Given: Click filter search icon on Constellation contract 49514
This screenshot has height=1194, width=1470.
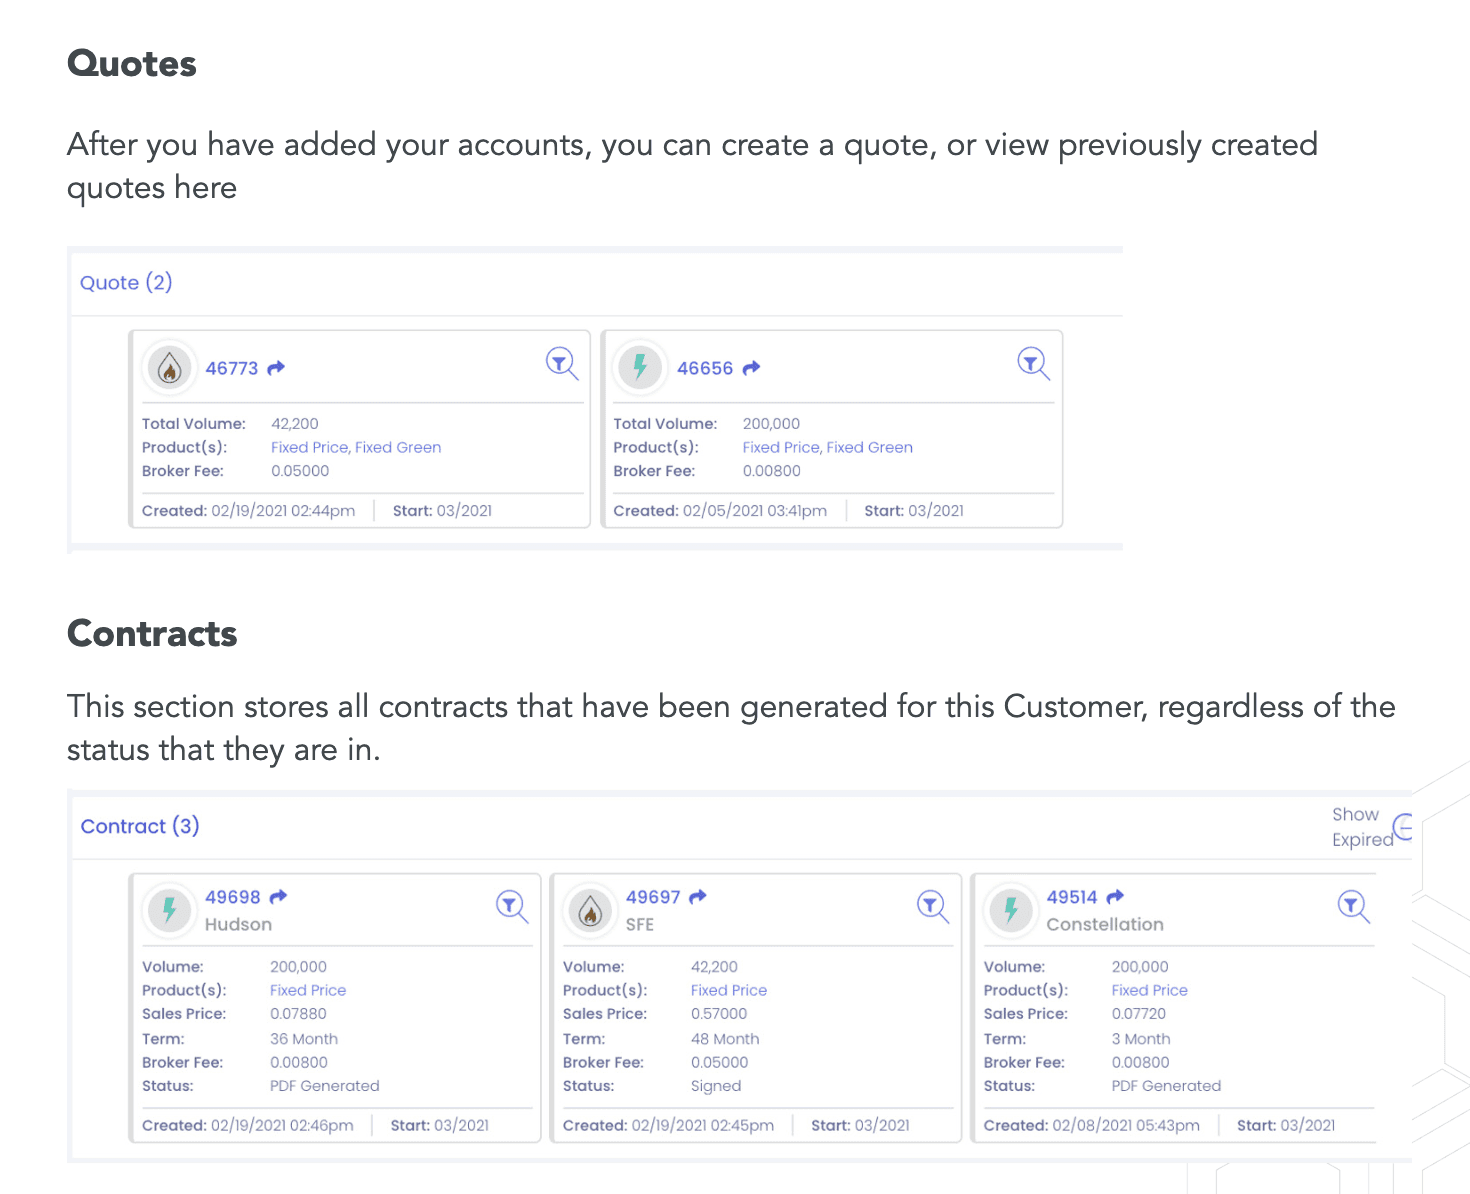Looking at the screenshot, I should pyautogui.click(x=1354, y=907).
